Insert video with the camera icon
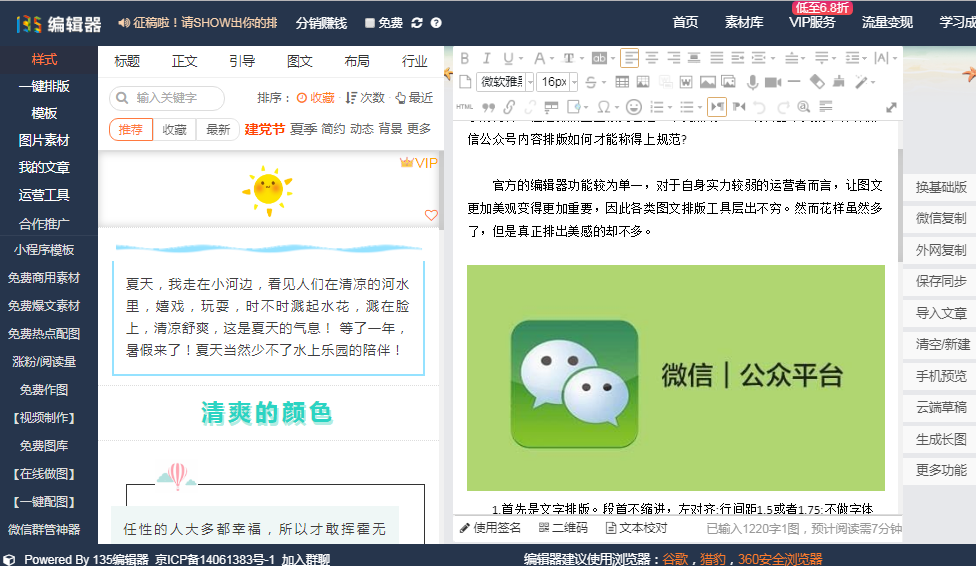Image resolution: width=976 pixels, height=566 pixels. pyautogui.click(x=772, y=82)
